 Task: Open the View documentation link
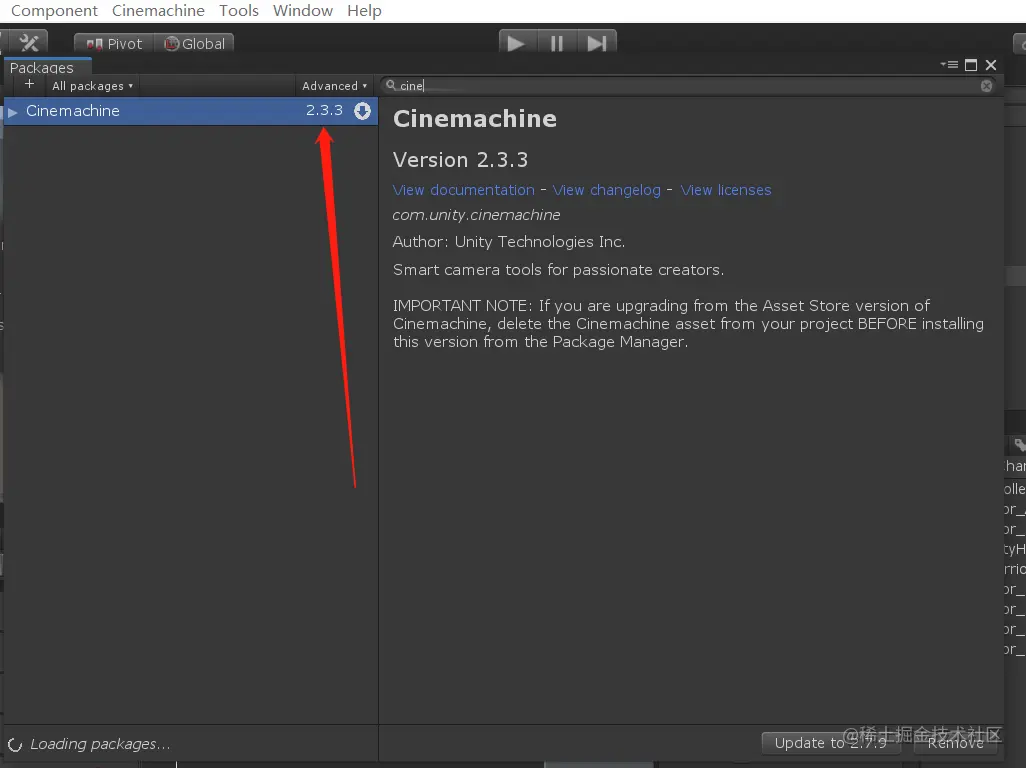pos(463,190)
